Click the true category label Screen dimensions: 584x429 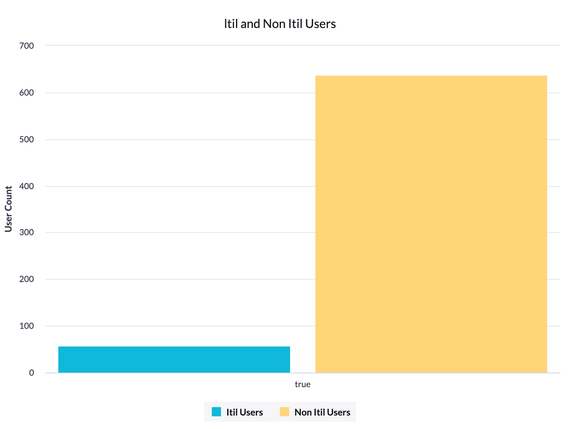click(302, 384)
